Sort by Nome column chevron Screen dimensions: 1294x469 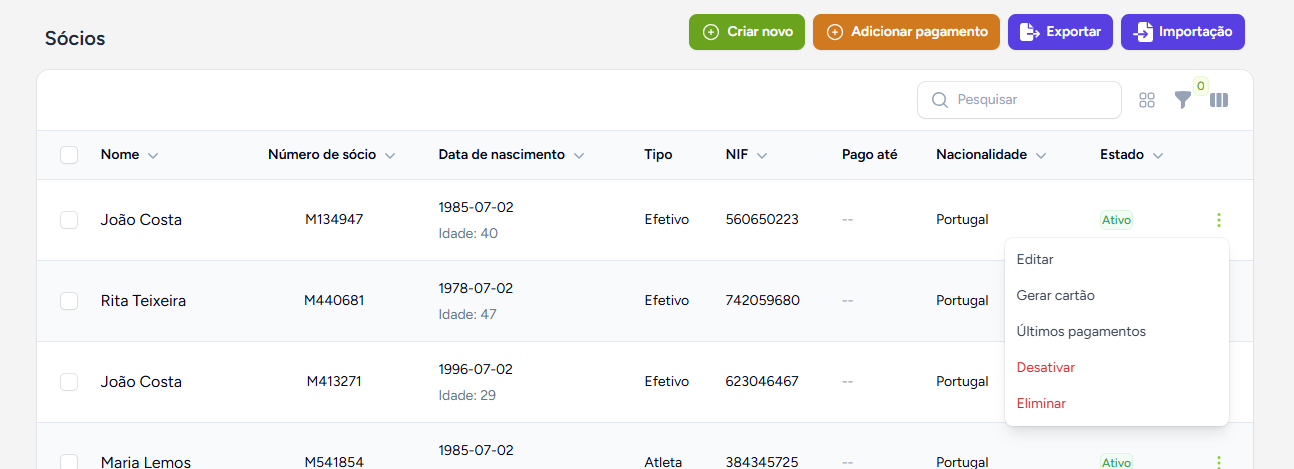coord(153,156)
